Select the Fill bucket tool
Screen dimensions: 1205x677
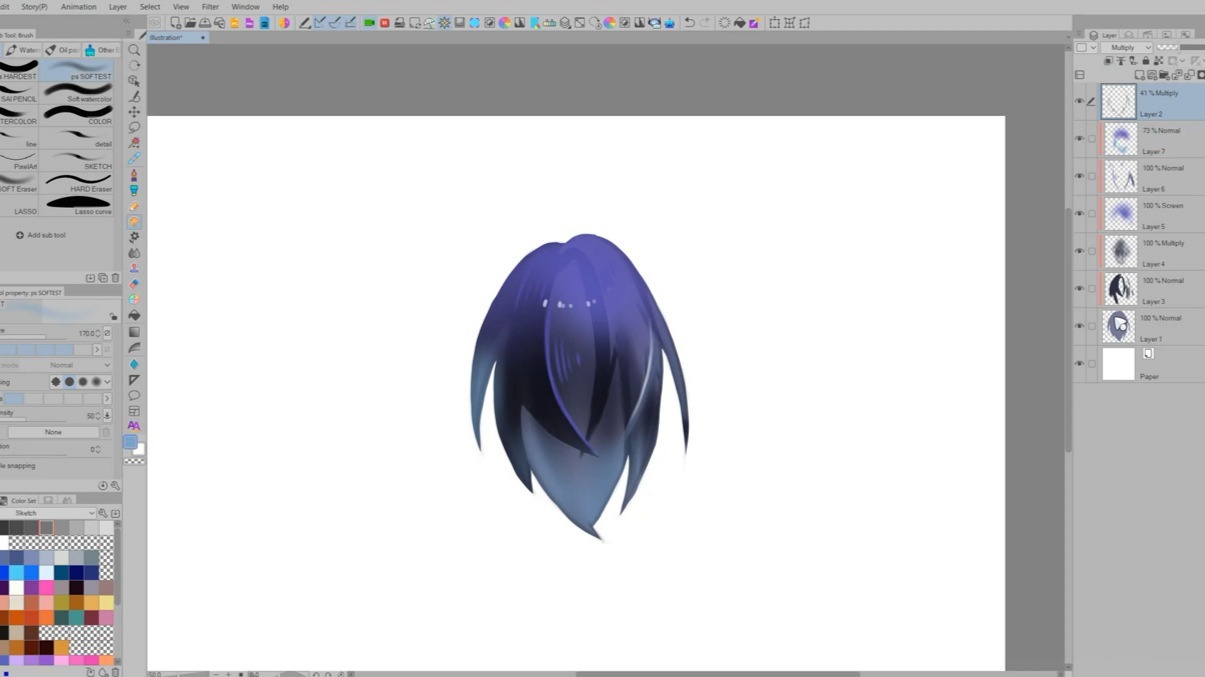point(134,316)
